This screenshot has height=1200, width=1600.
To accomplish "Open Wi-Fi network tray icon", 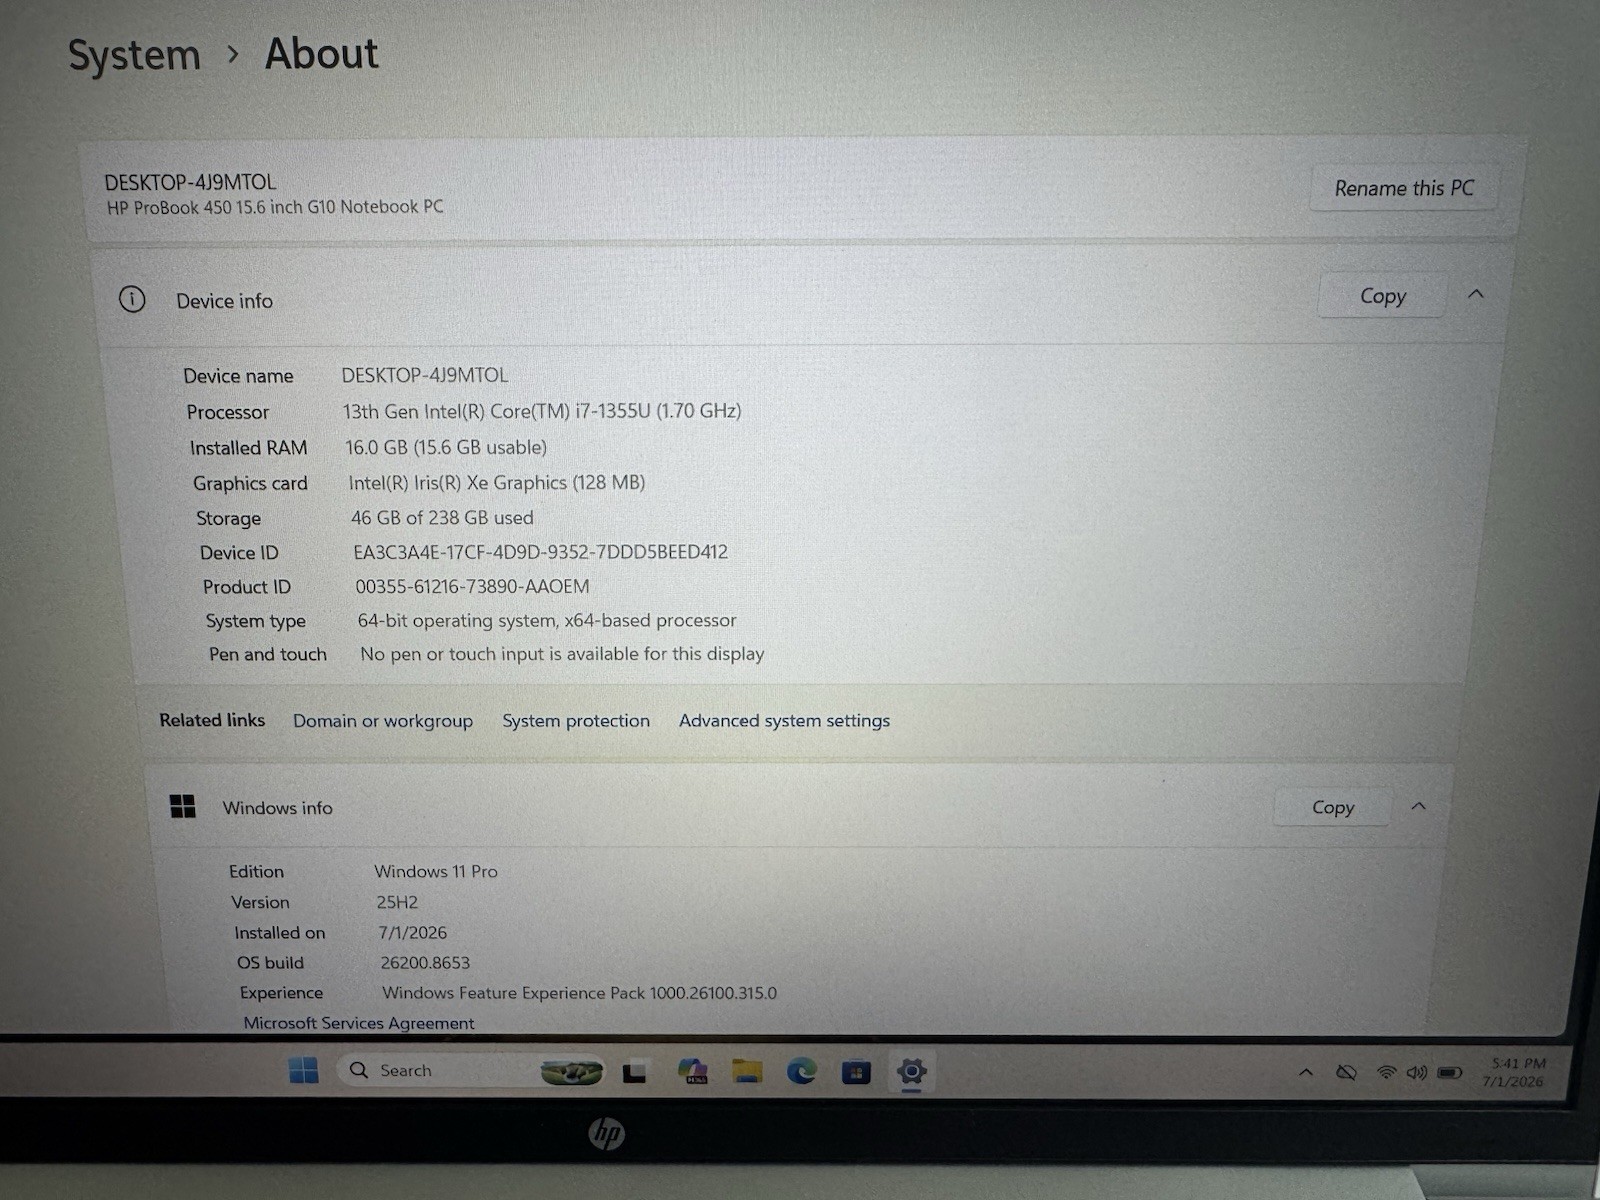I will (1386, 1072).
